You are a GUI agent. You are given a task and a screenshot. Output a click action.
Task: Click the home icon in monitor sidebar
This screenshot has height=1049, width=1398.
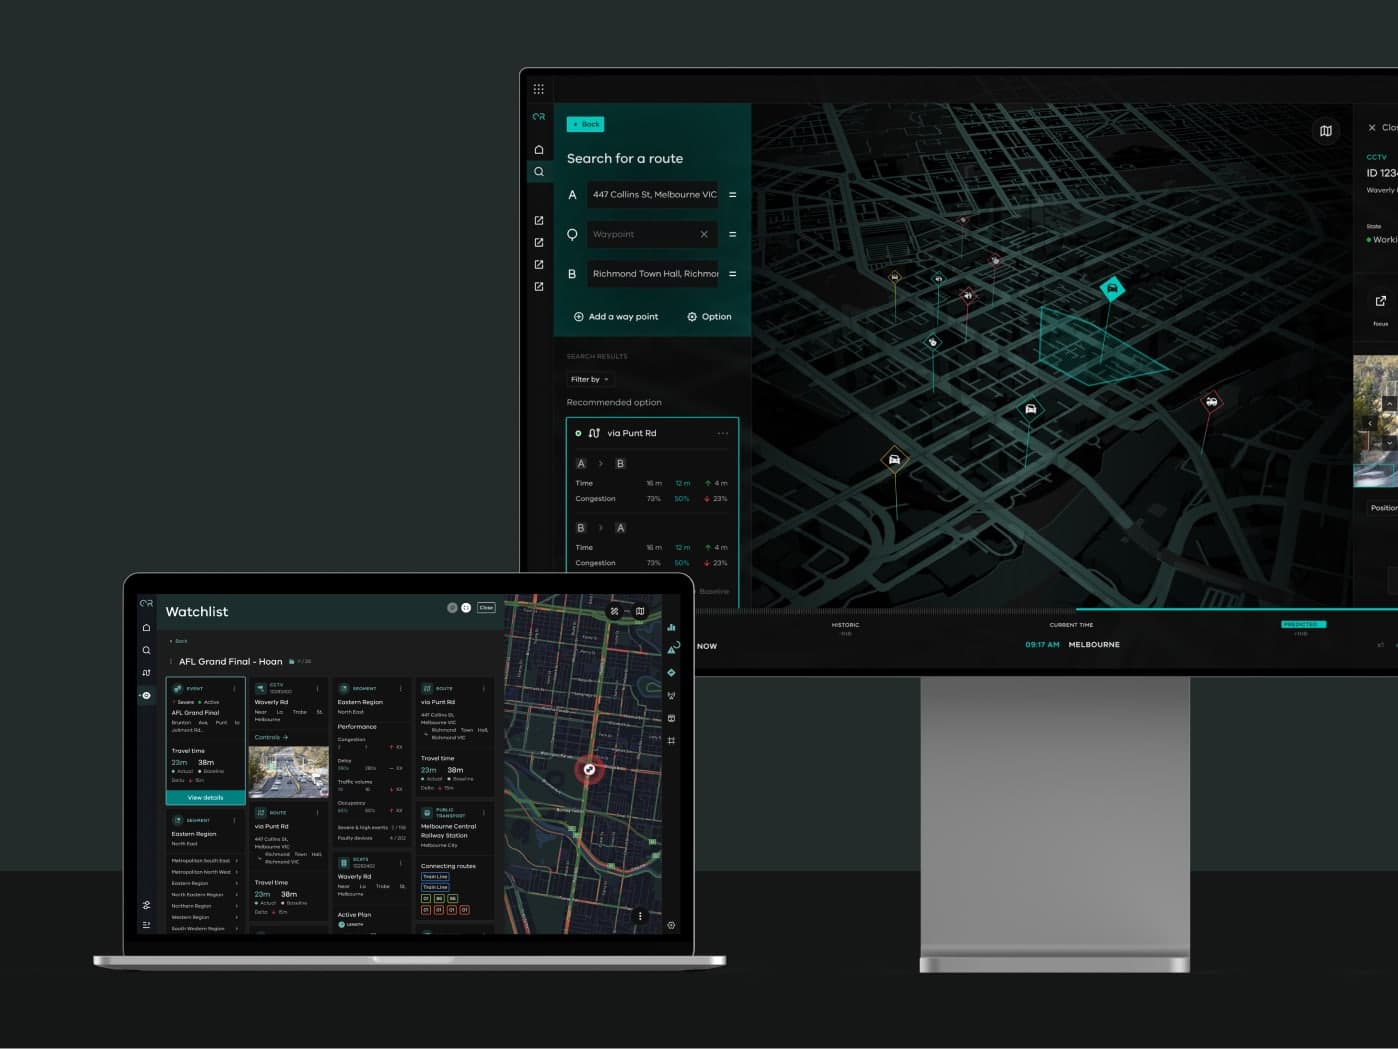point(539,150)
